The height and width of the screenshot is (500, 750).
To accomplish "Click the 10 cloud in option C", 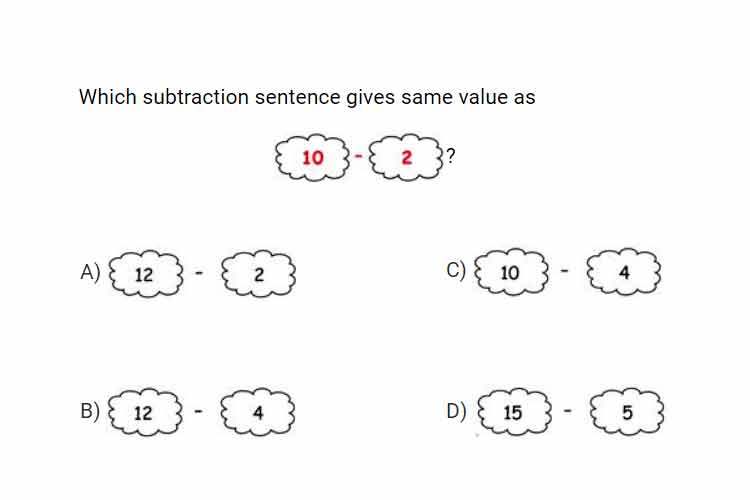I will pyautogui.click(x=511, y=272).
